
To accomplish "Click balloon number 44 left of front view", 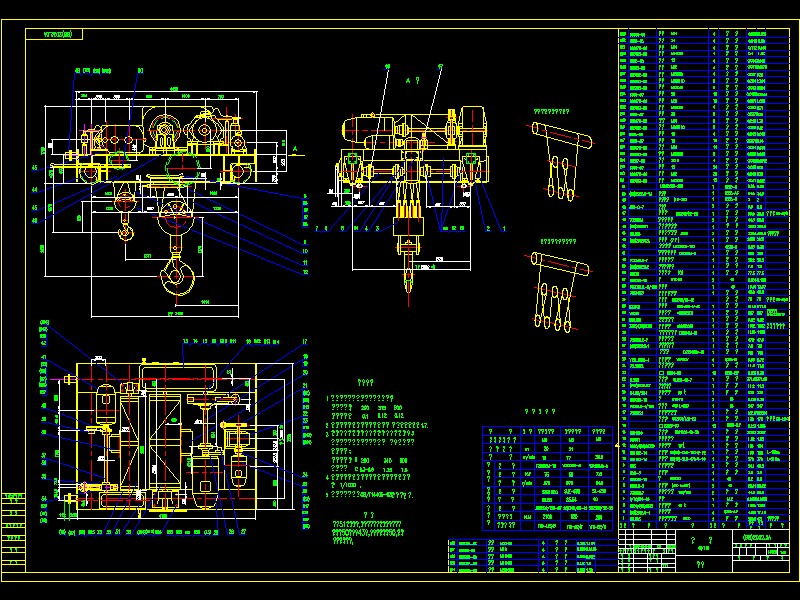I will [x=35, y=190].
